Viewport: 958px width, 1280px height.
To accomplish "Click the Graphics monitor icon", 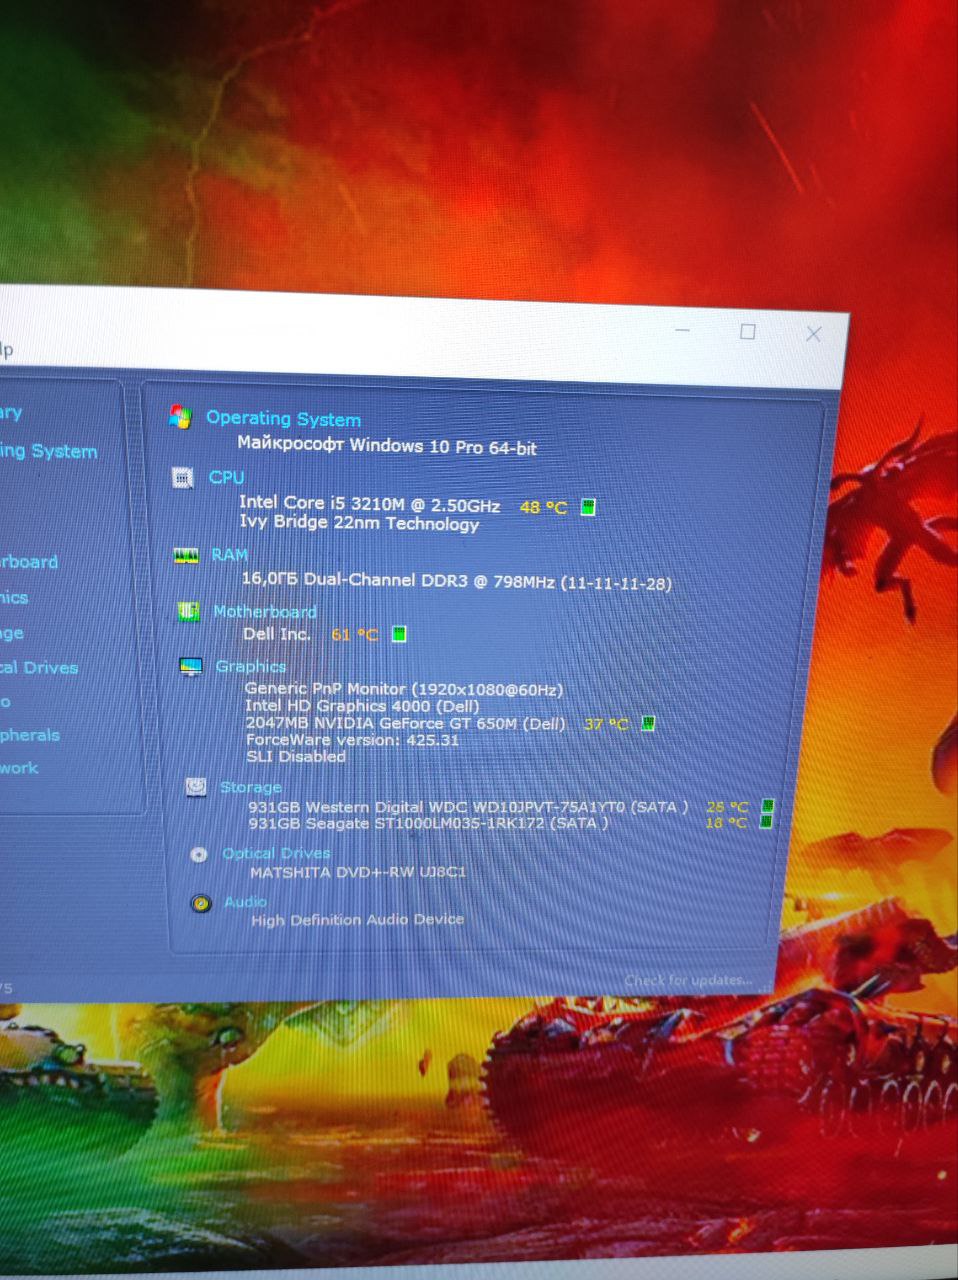I will pos(190,667).
